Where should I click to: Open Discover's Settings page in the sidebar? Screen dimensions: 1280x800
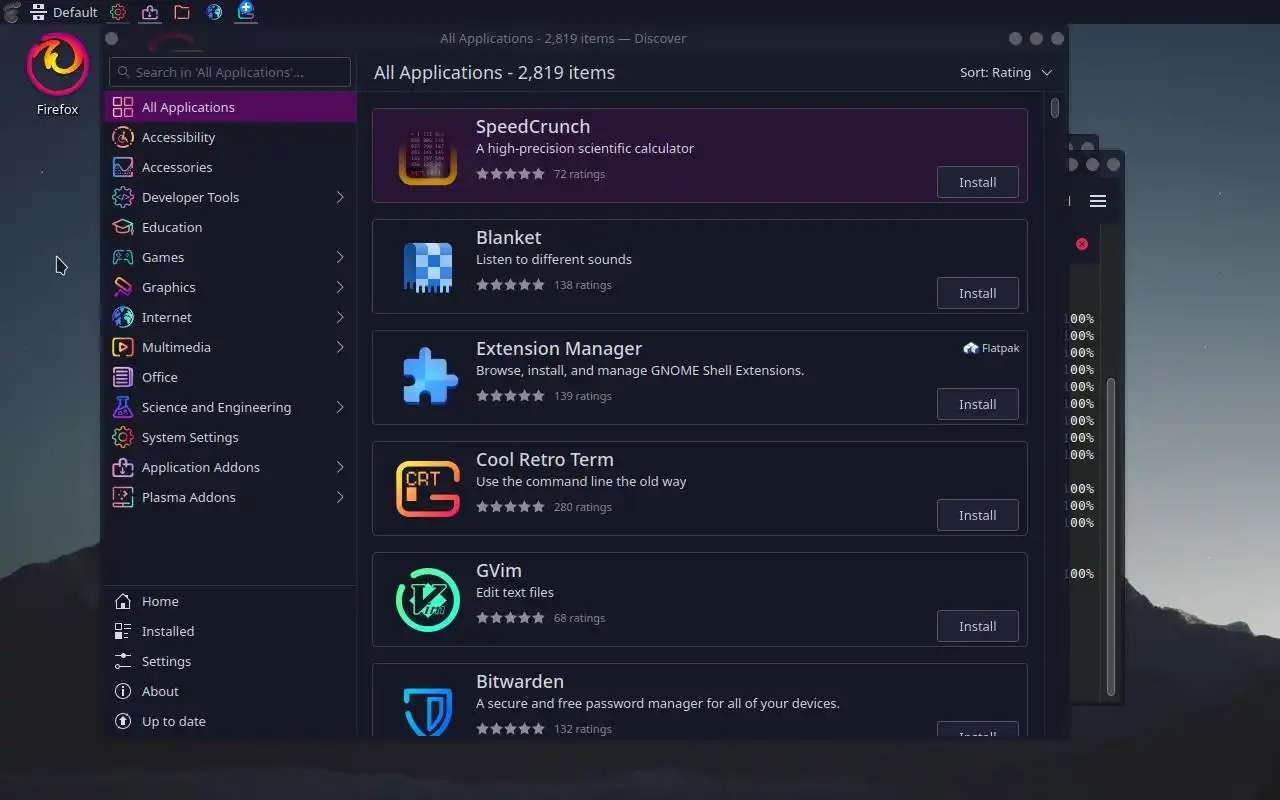(230, 661)
